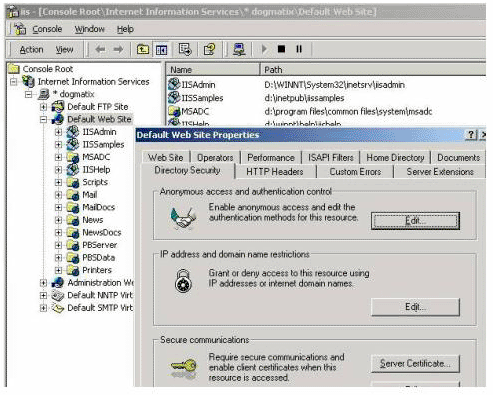Click the Start item play icon

tap(264, 49)
